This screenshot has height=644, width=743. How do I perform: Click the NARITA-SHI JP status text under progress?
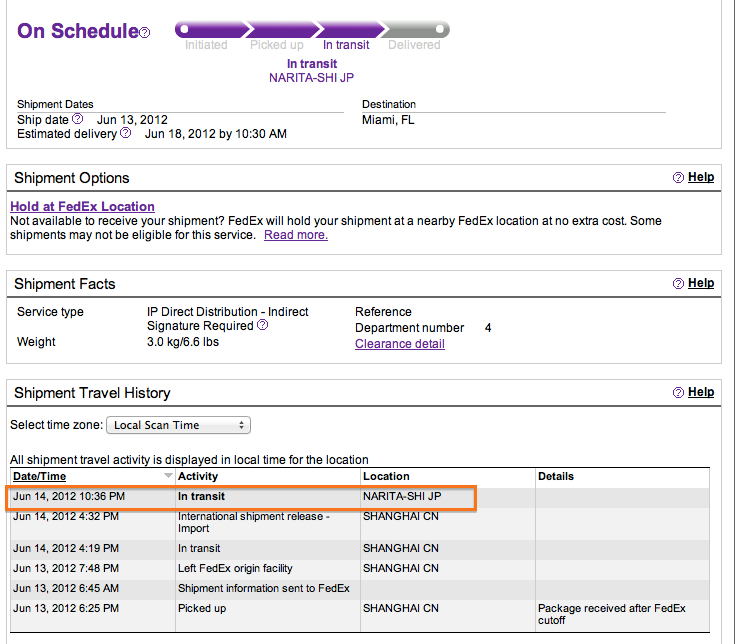click(311, 78)
